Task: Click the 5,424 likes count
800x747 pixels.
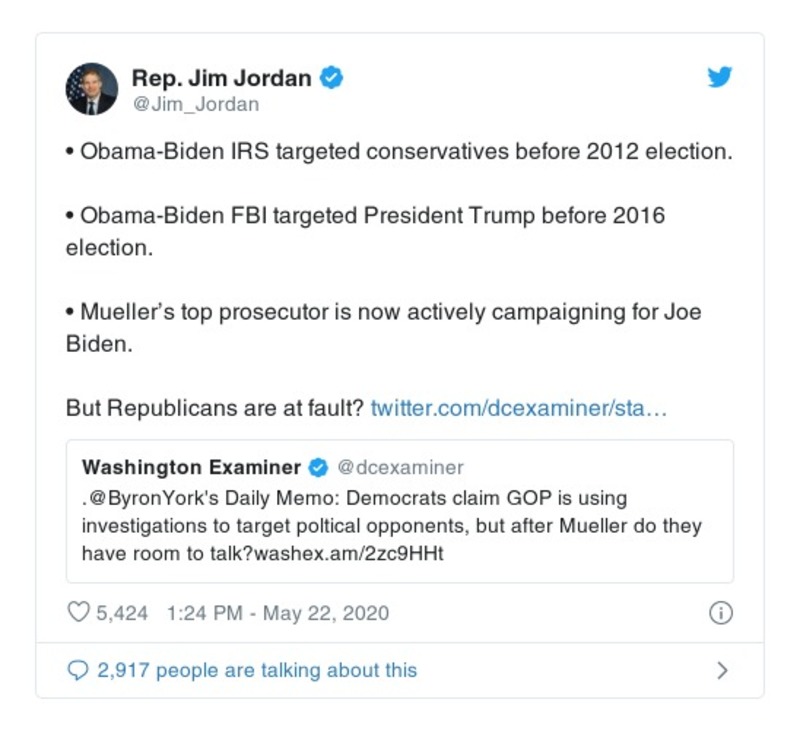Action: (122, 613)
